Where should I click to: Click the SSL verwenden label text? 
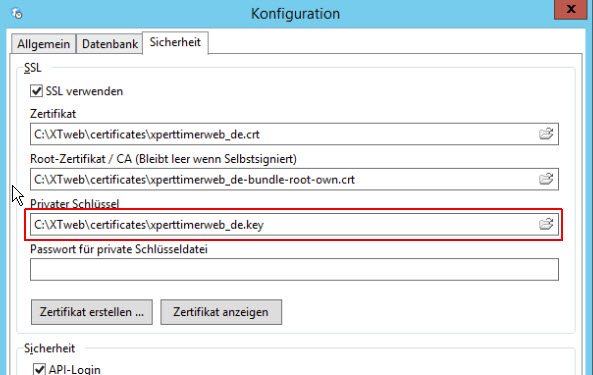click(x=84, y=91)
